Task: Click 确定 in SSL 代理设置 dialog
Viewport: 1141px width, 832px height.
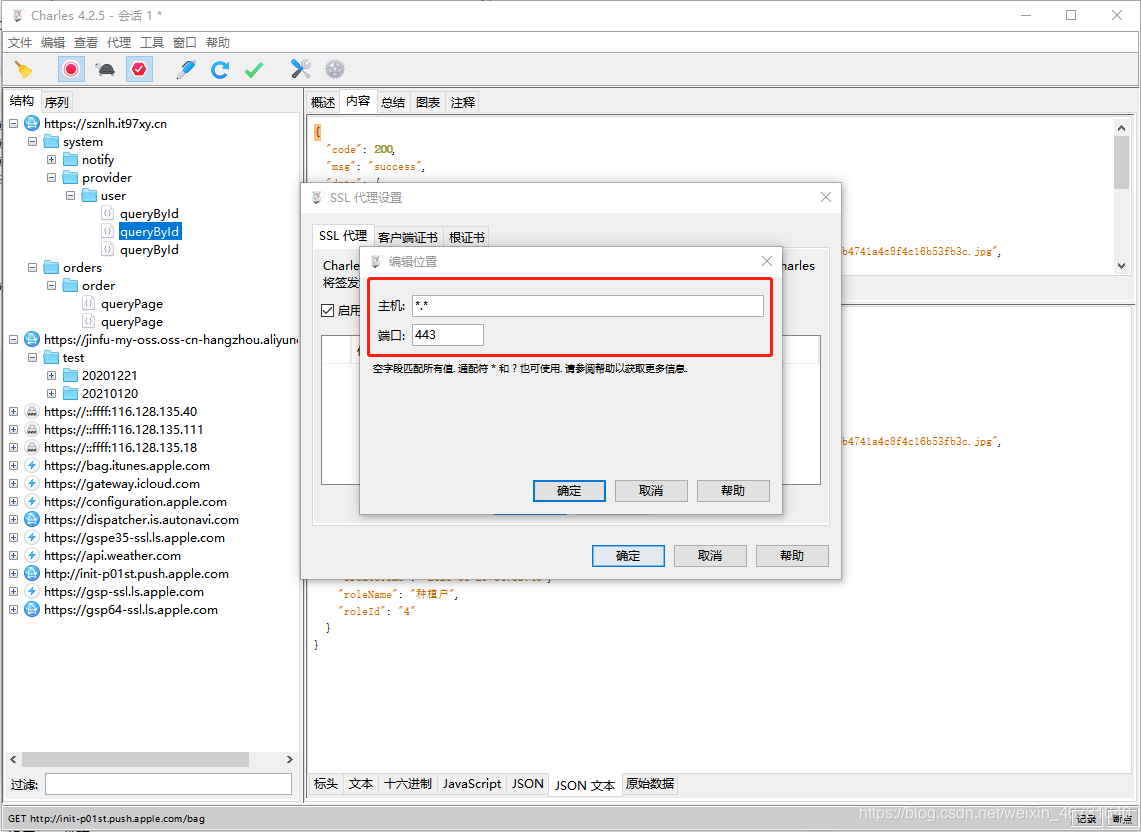Action: coord(628,555)
